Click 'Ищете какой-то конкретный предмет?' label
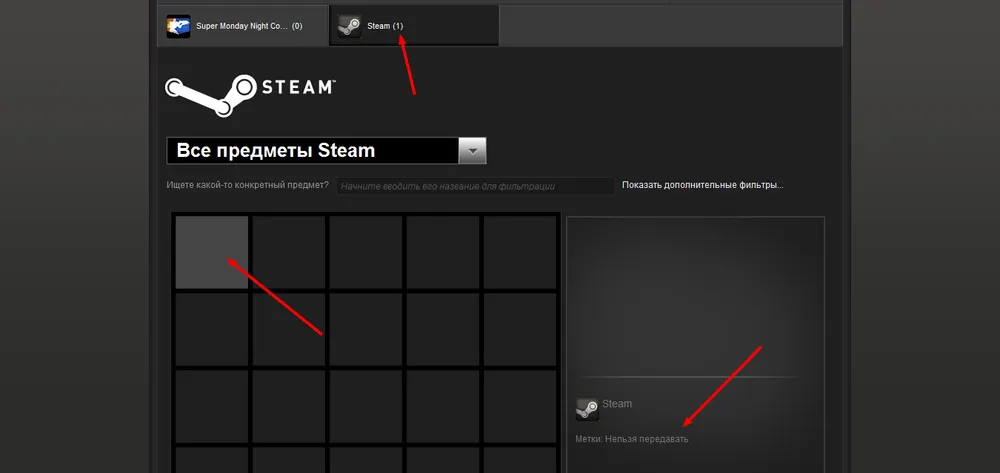 coord(247,186)
